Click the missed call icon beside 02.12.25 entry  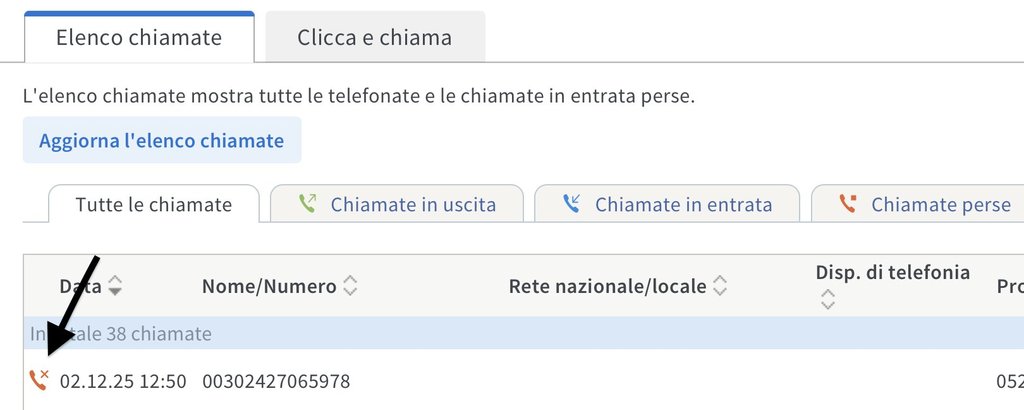coord(39,380)
